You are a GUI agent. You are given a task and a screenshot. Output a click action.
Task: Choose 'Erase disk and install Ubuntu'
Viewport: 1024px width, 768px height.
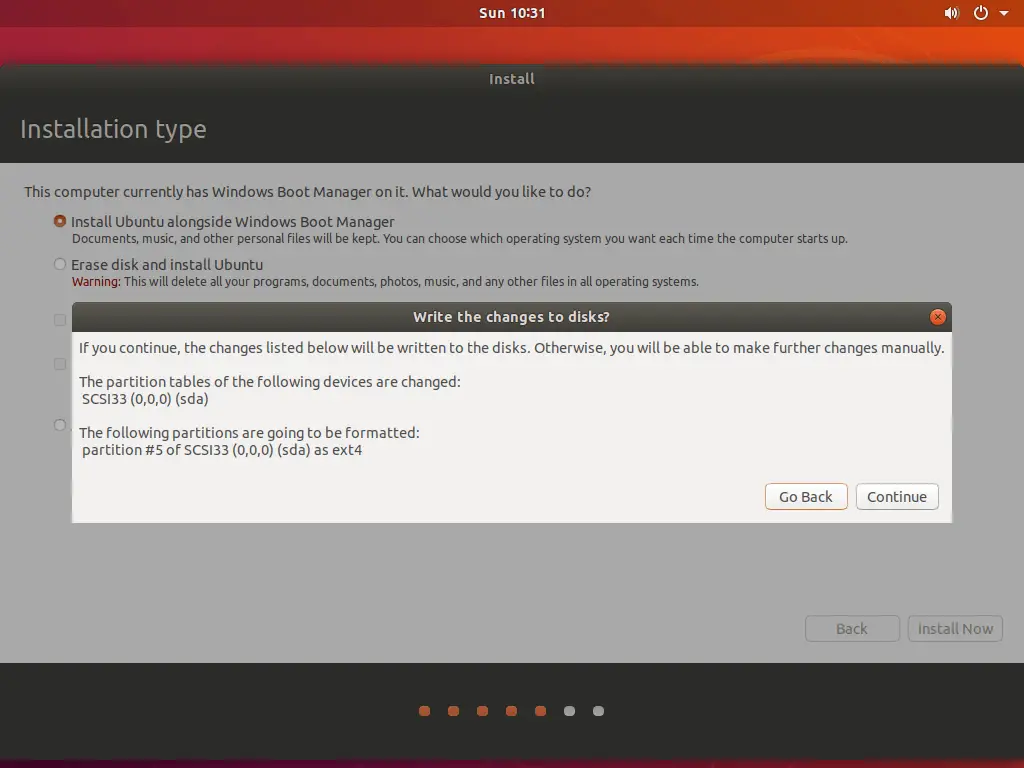click(x=59, y=264)
